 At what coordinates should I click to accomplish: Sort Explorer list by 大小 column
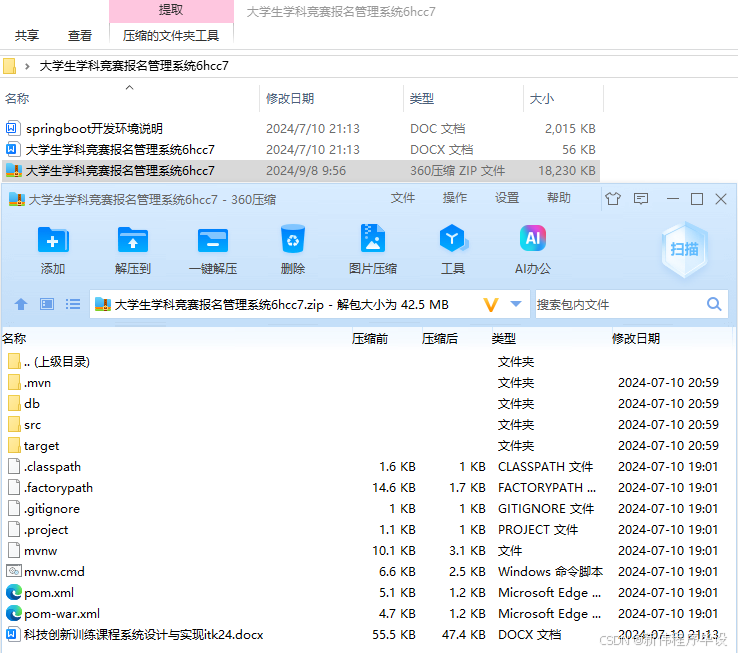(542, 98)
